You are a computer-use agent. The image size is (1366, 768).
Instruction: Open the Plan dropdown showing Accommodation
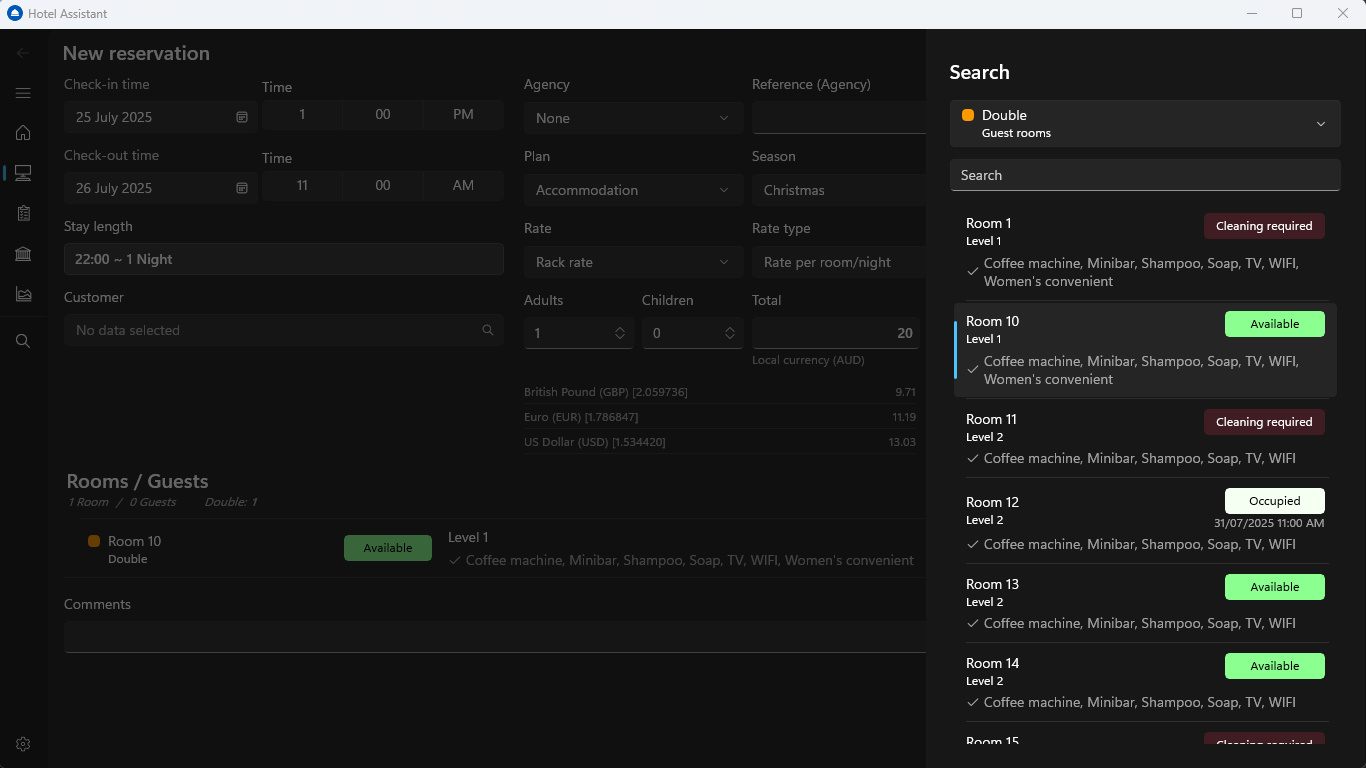coord(632,190)
